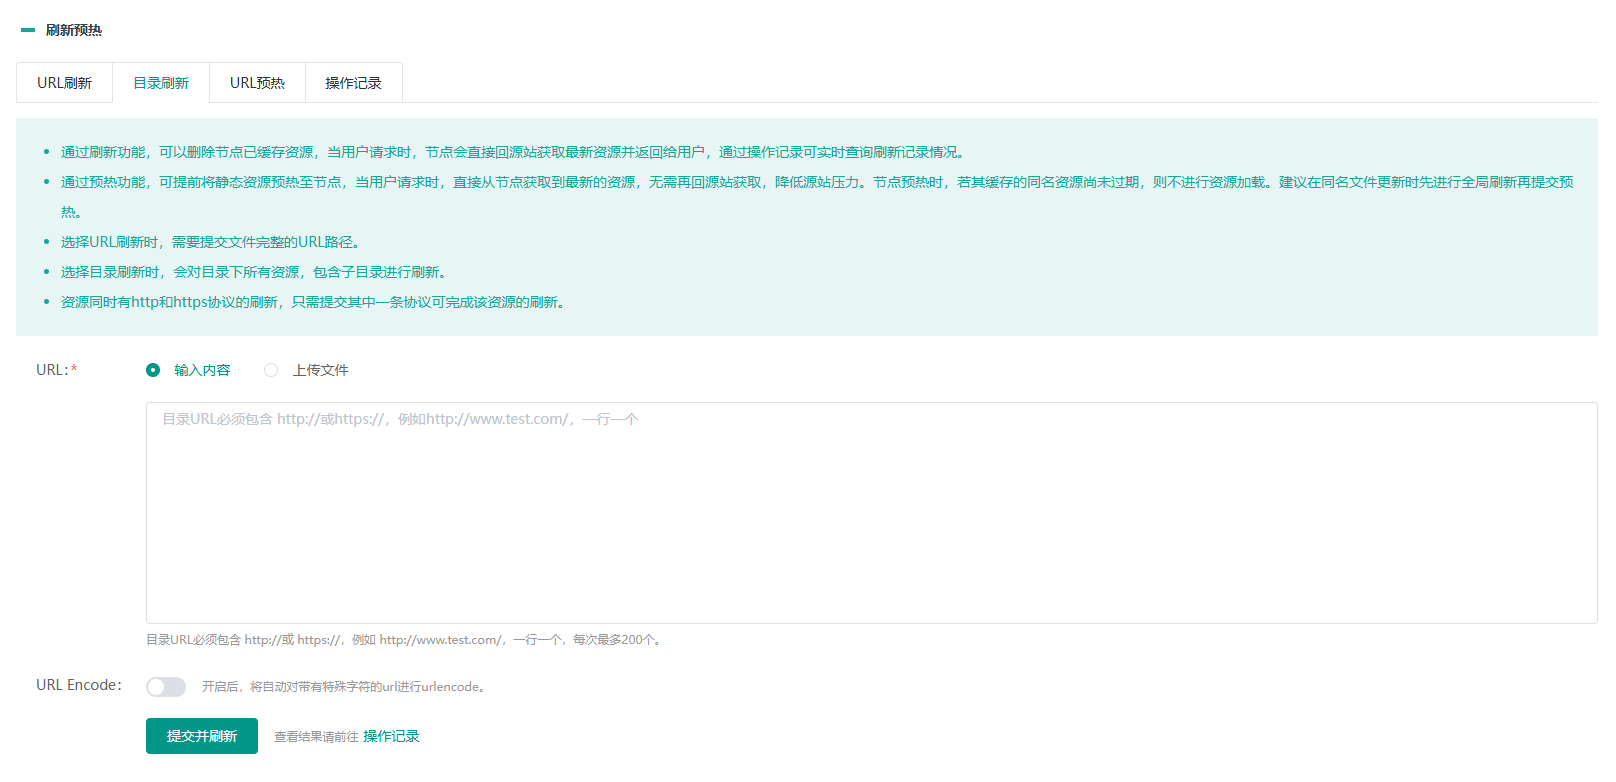Click the tip about 选择目录刷新时
Viewport: 1616px width, 782px height.
[253, 272]
